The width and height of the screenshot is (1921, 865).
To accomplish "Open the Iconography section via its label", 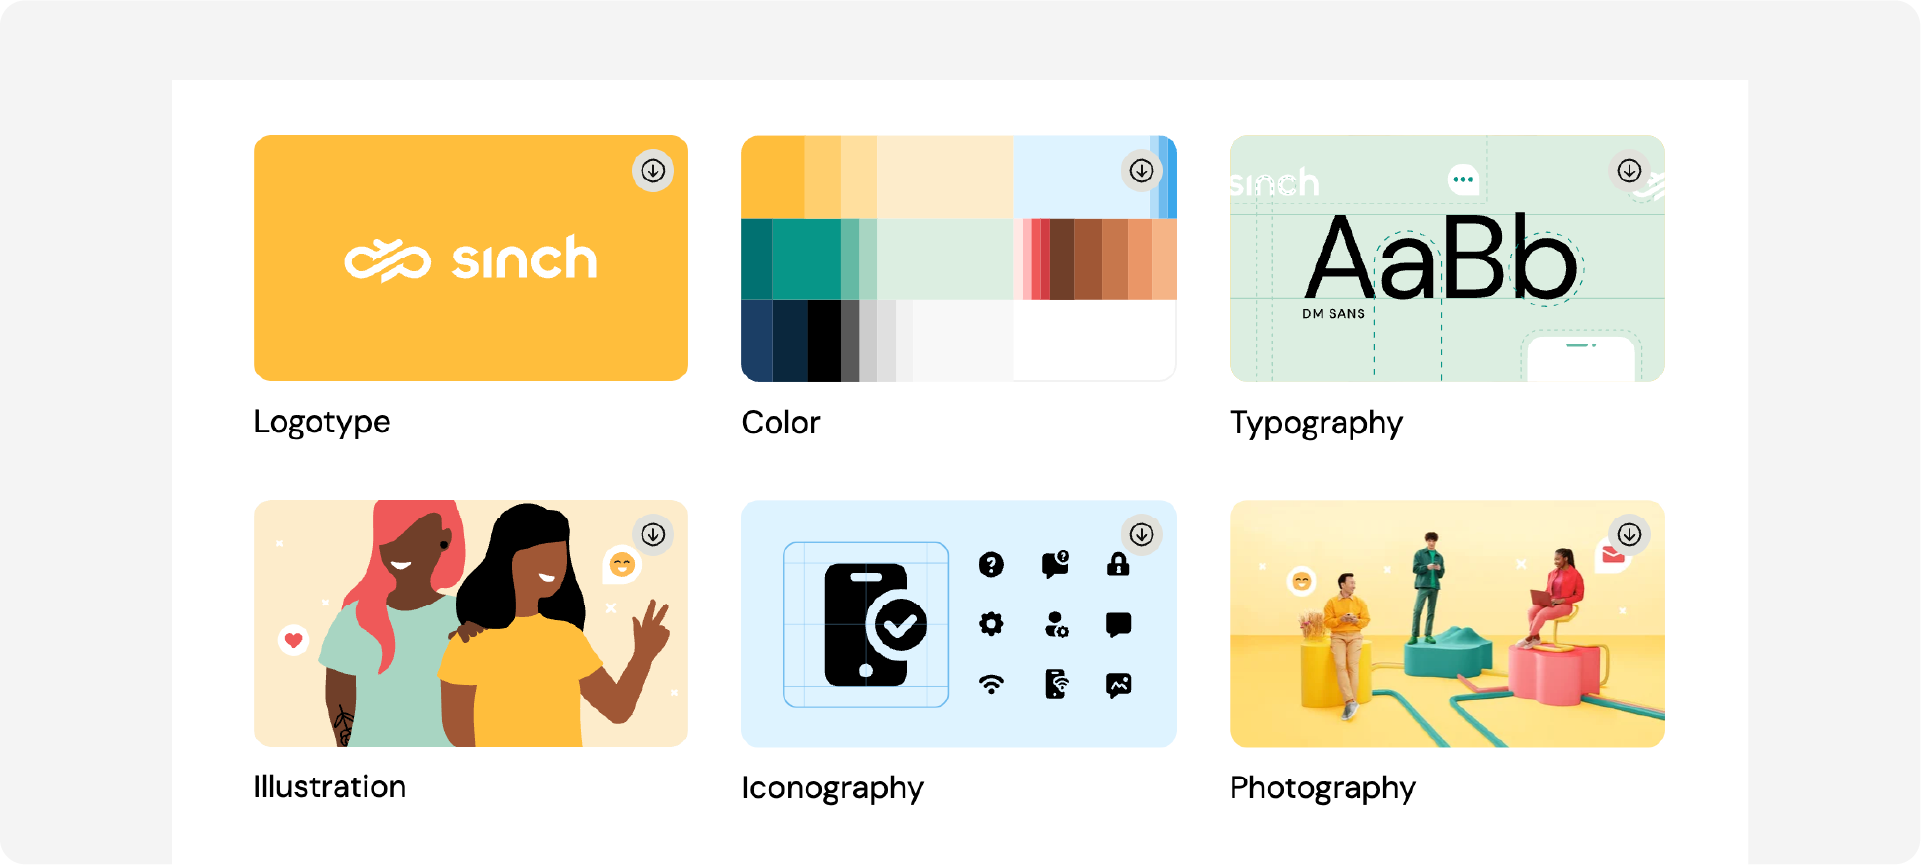I will point(832,787).
